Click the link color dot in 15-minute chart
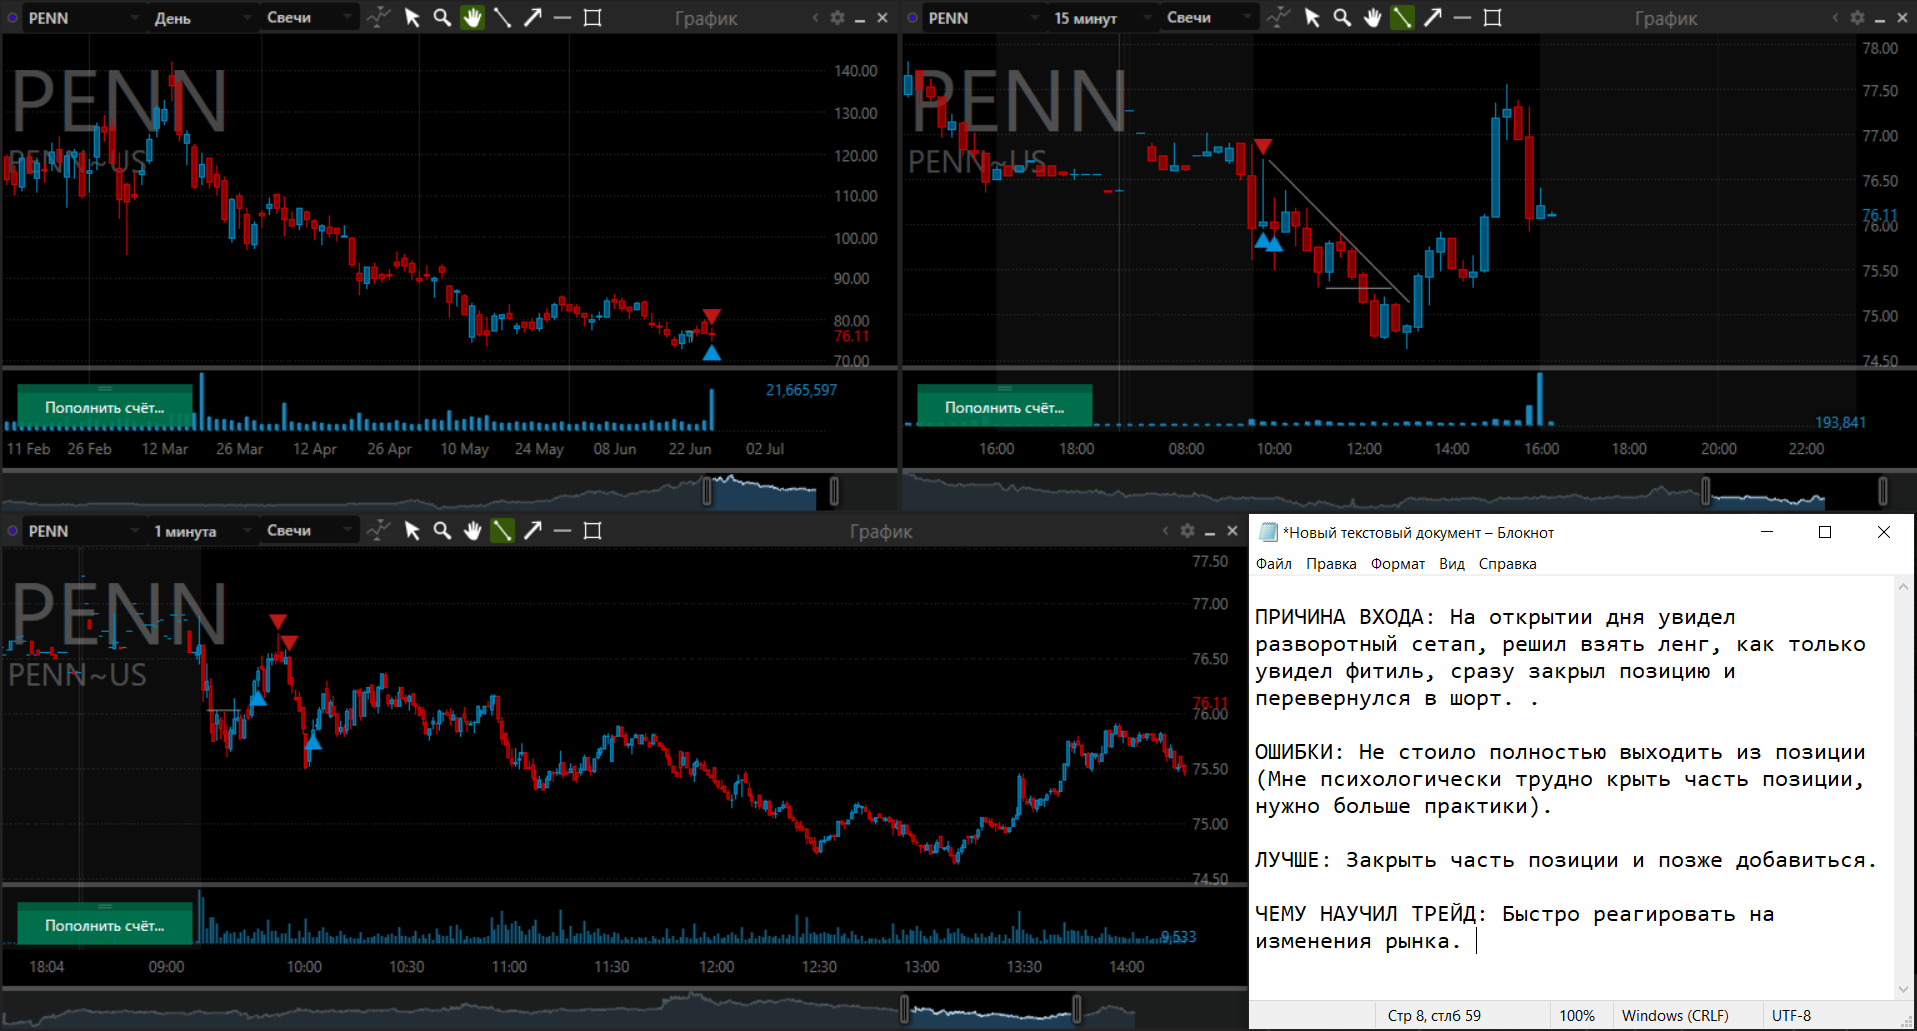1917x1031 pixels. coord(912,18)
